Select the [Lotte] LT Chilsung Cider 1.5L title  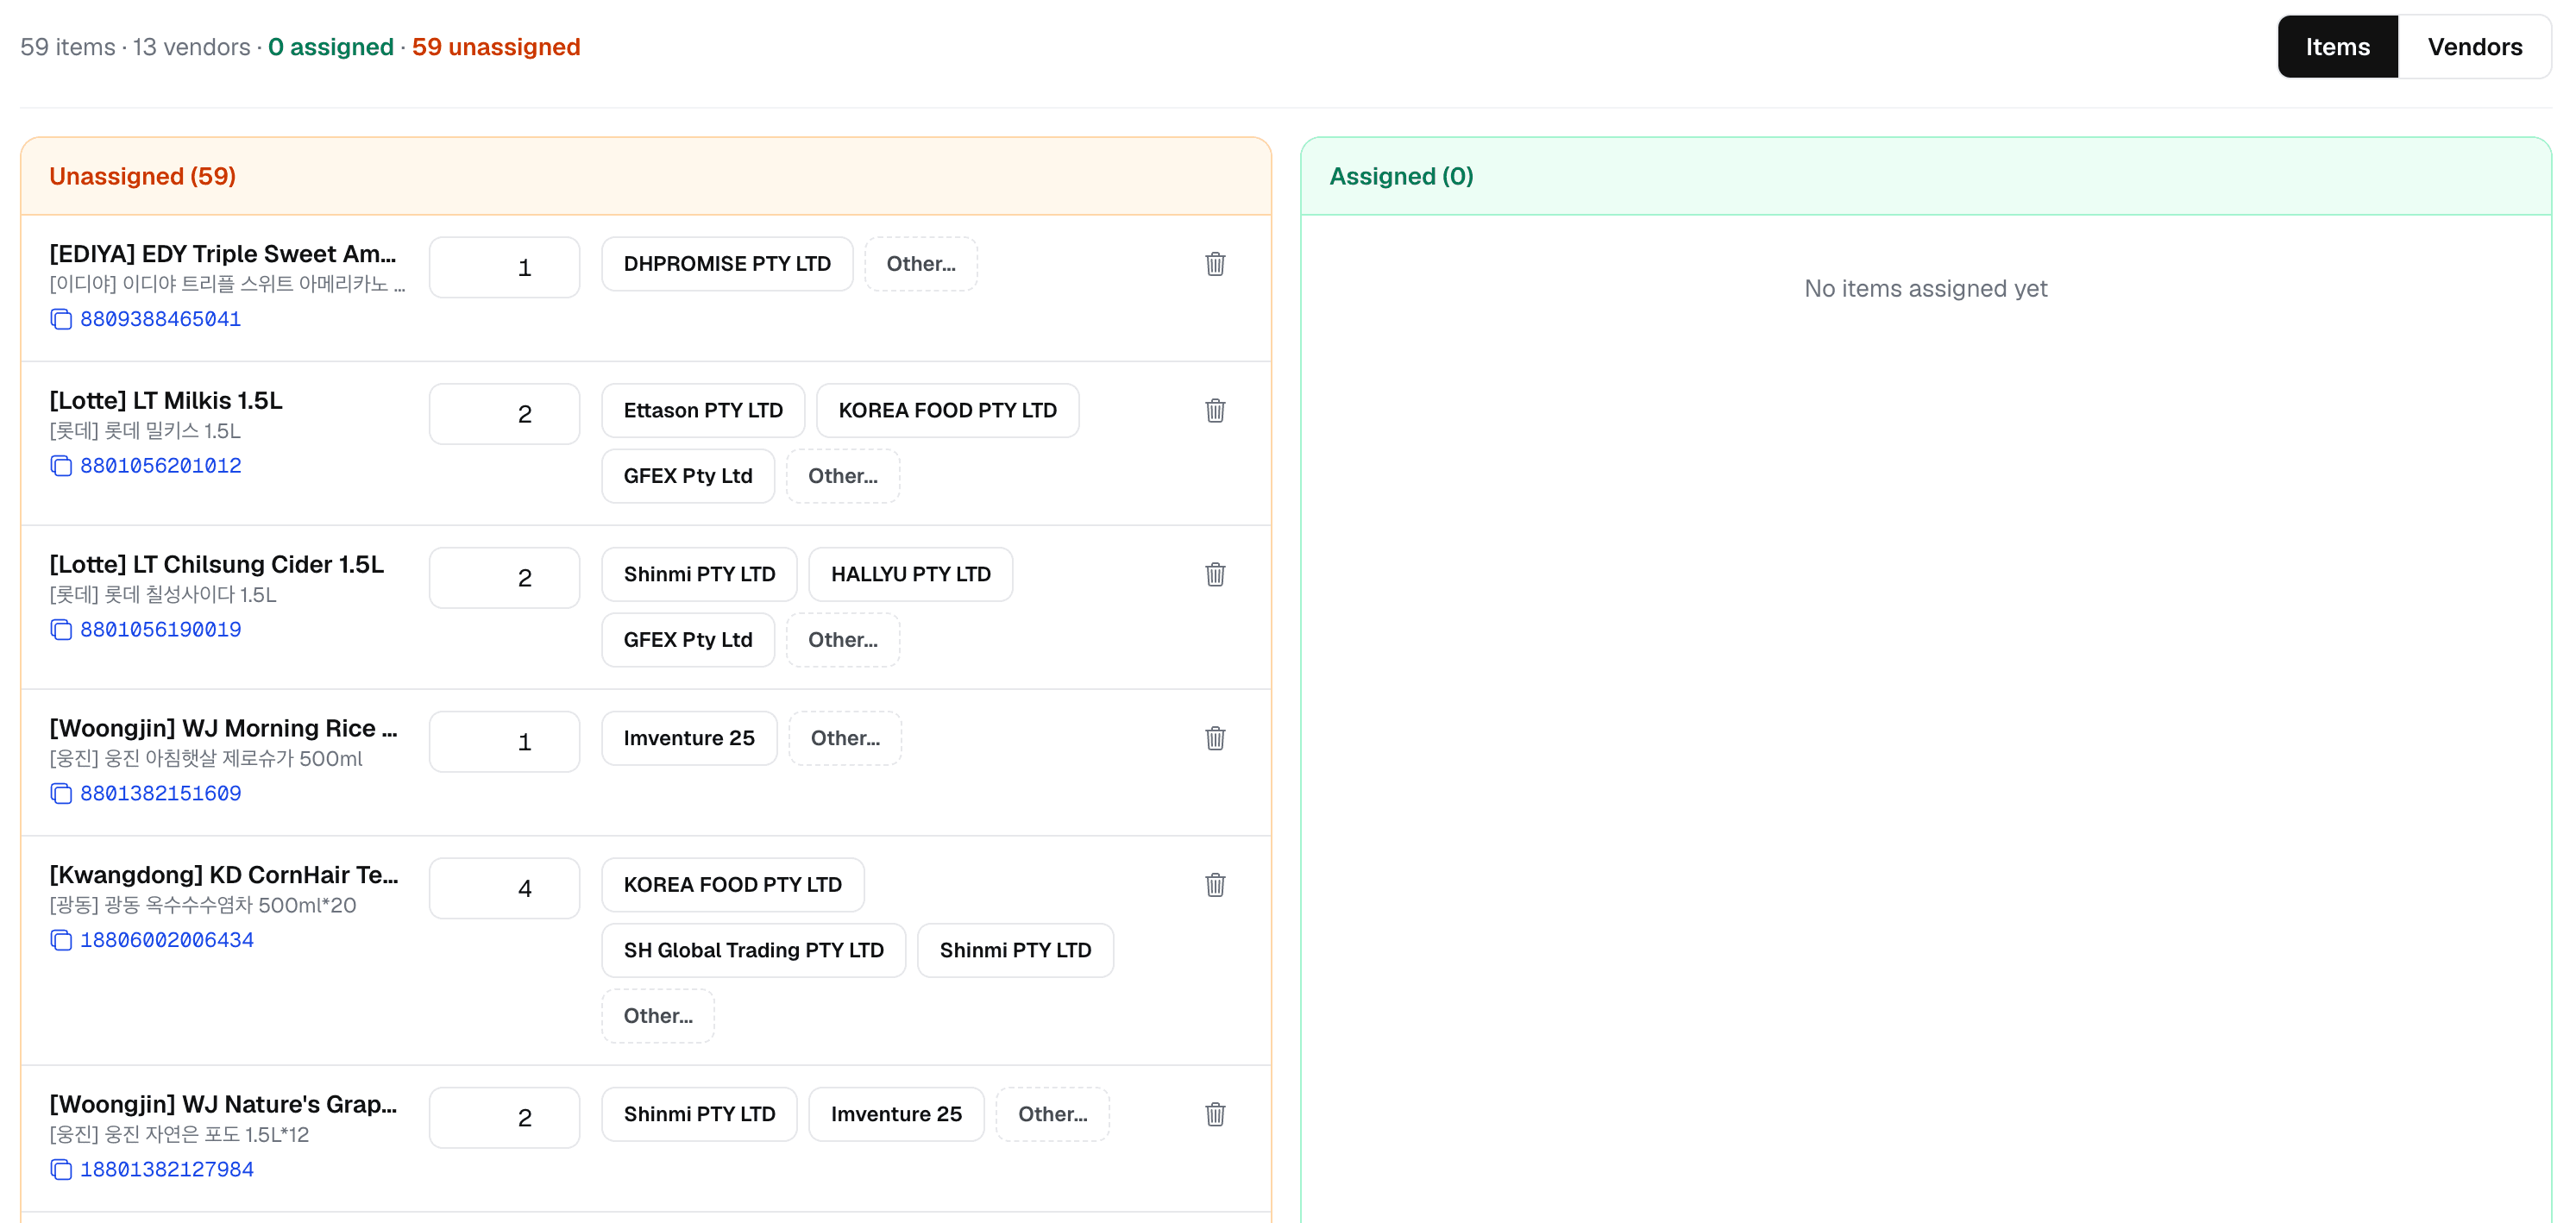click(x=217, y=565)
